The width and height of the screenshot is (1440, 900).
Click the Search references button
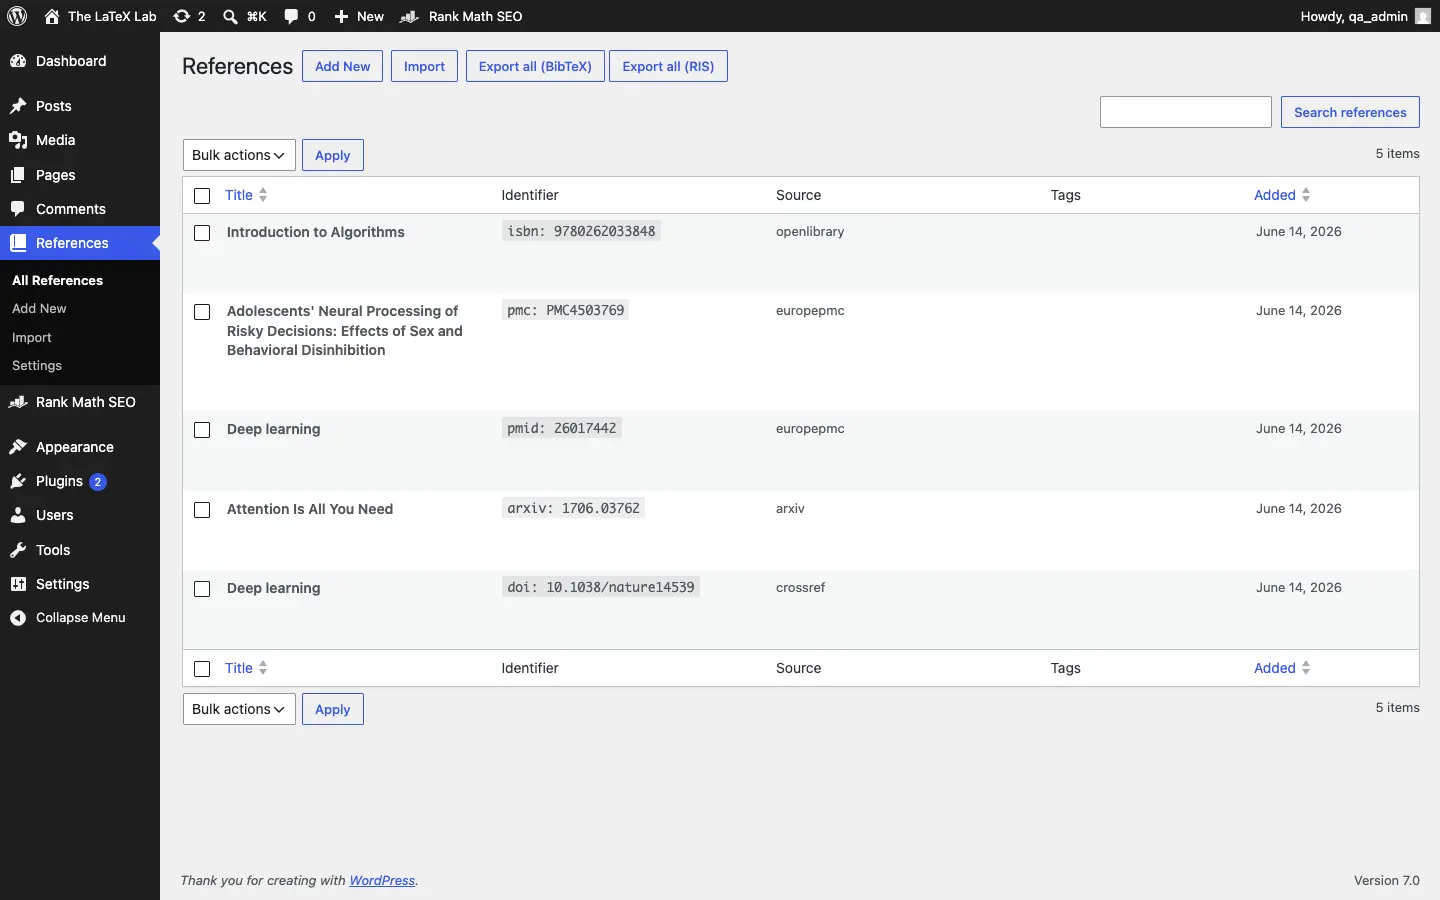pos(1350,112)
